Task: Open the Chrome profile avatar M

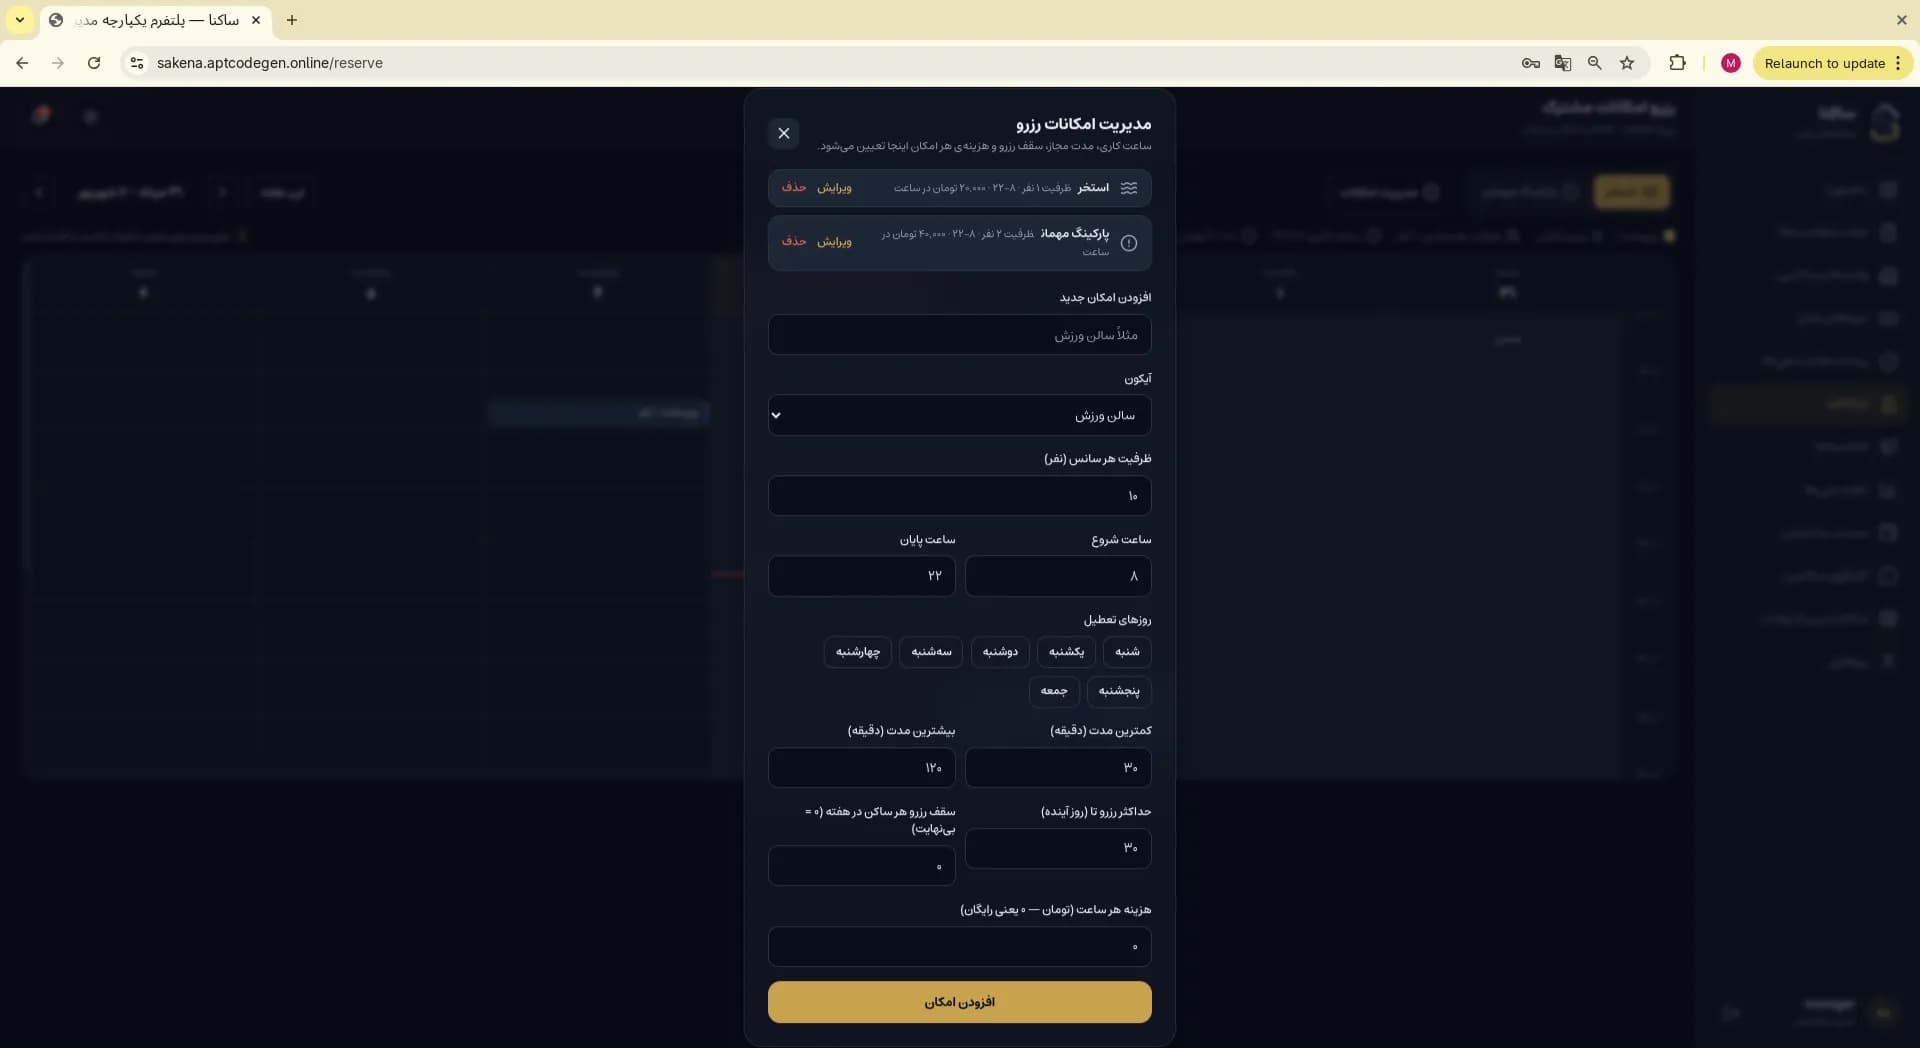Action: (x=1731, y=63)
